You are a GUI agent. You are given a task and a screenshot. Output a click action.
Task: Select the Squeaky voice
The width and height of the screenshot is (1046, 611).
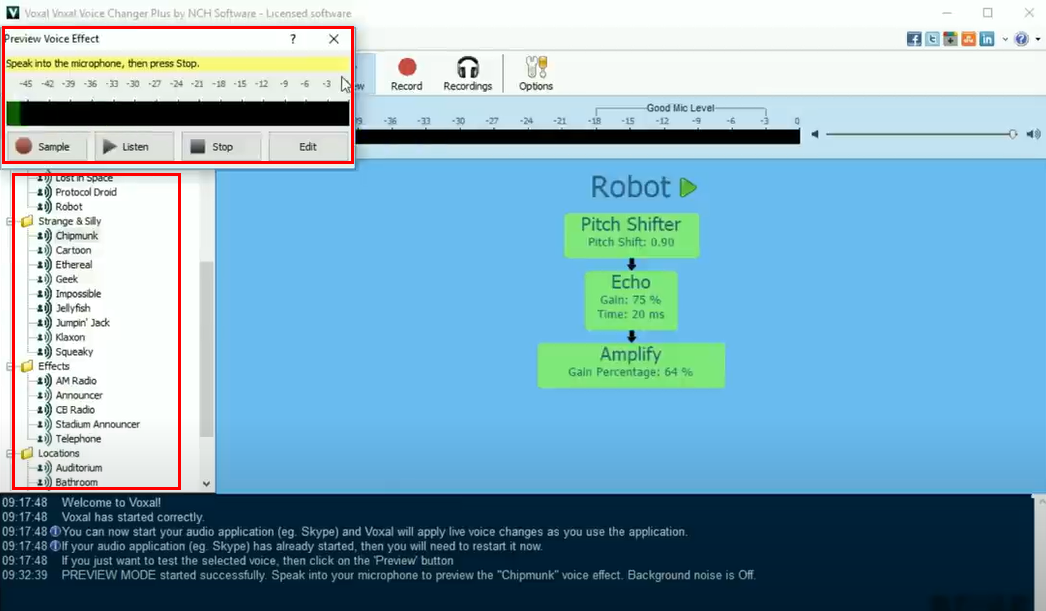tap(74, 352)
